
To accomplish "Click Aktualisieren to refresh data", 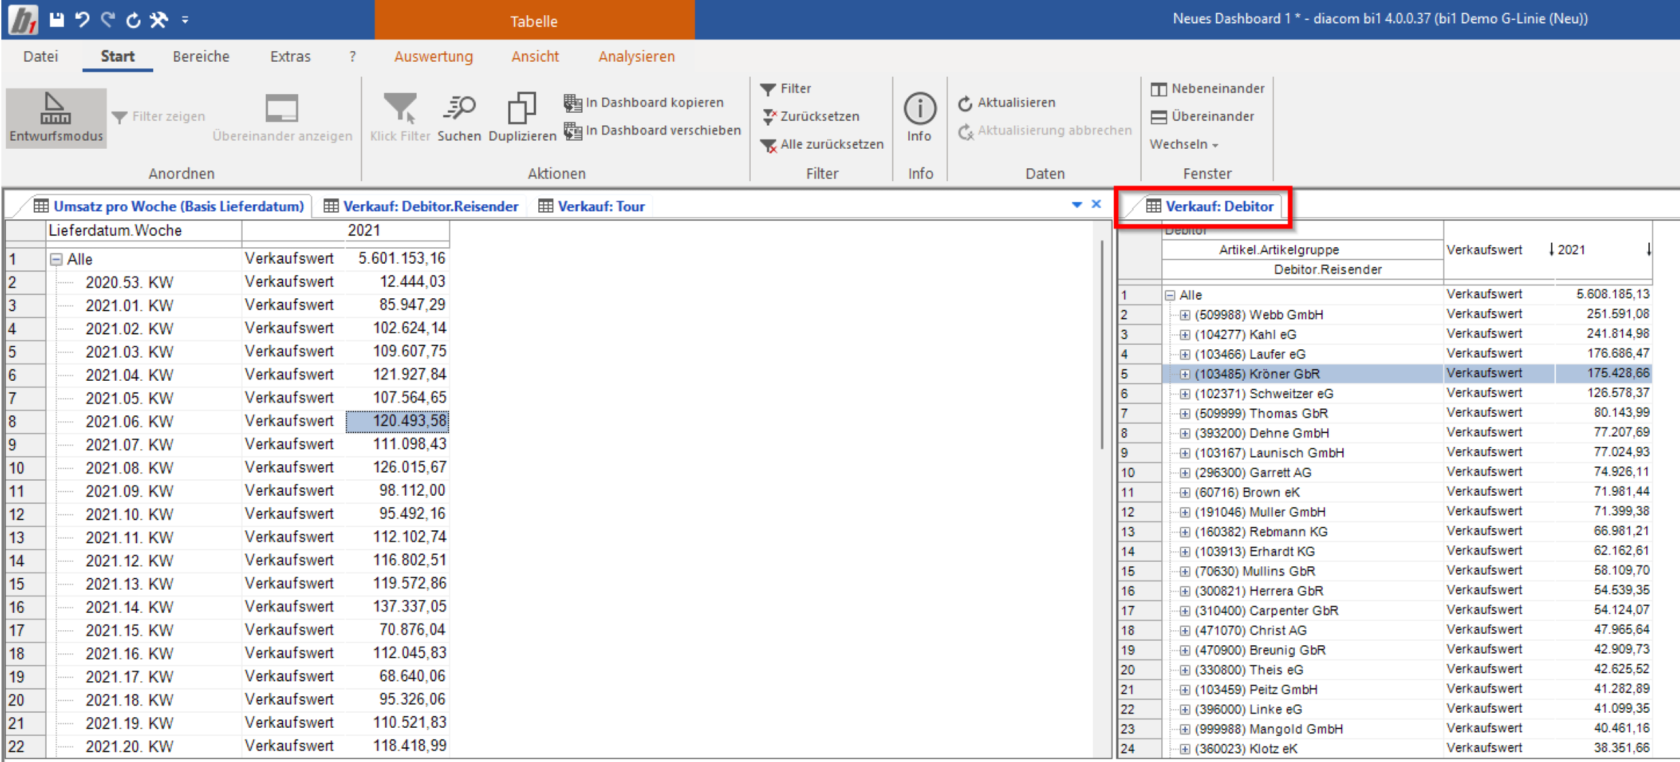I will pyautogui.click(x=1007, y=103).
